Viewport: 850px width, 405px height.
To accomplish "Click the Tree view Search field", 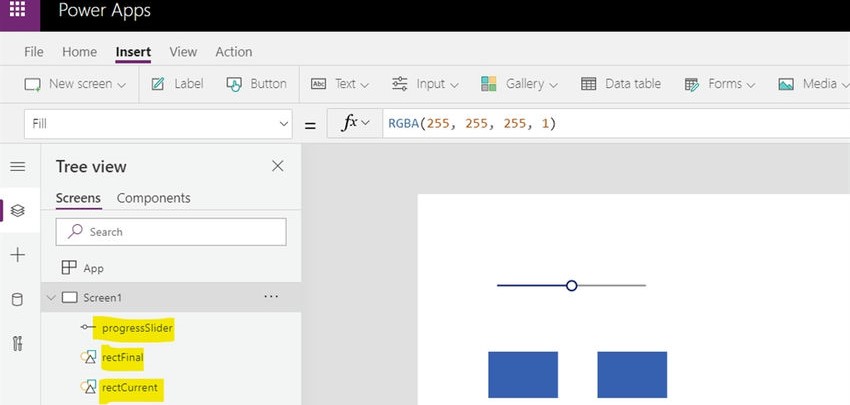I will (171, 232).
